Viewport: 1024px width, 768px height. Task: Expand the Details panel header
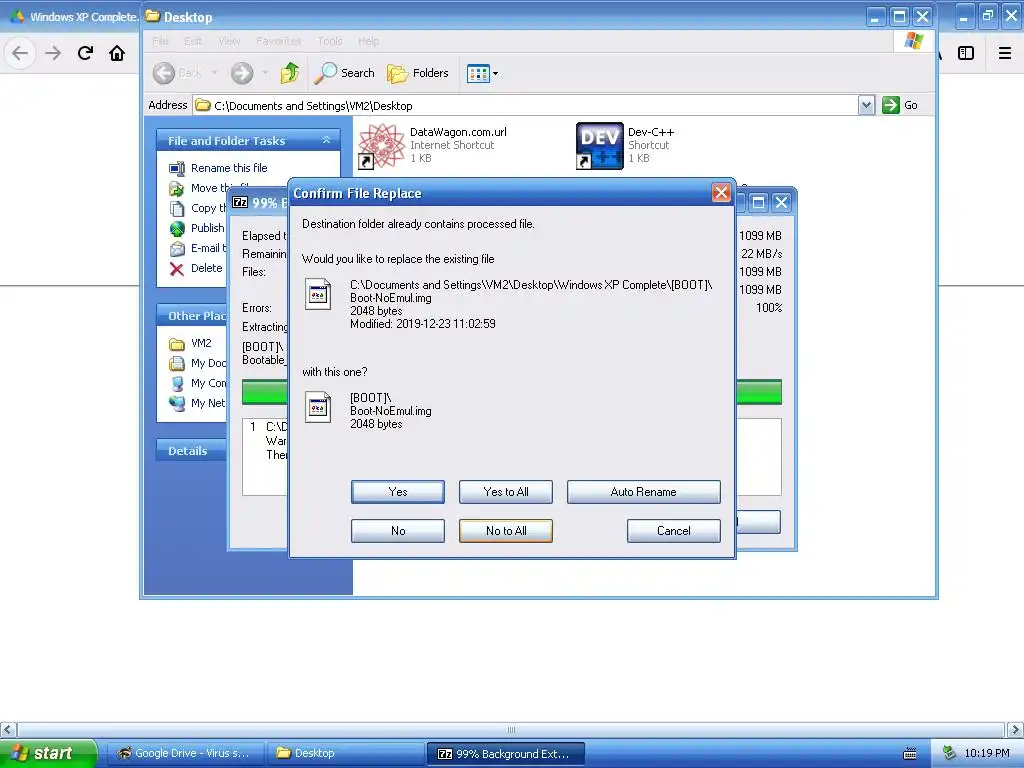coord(191,451)
